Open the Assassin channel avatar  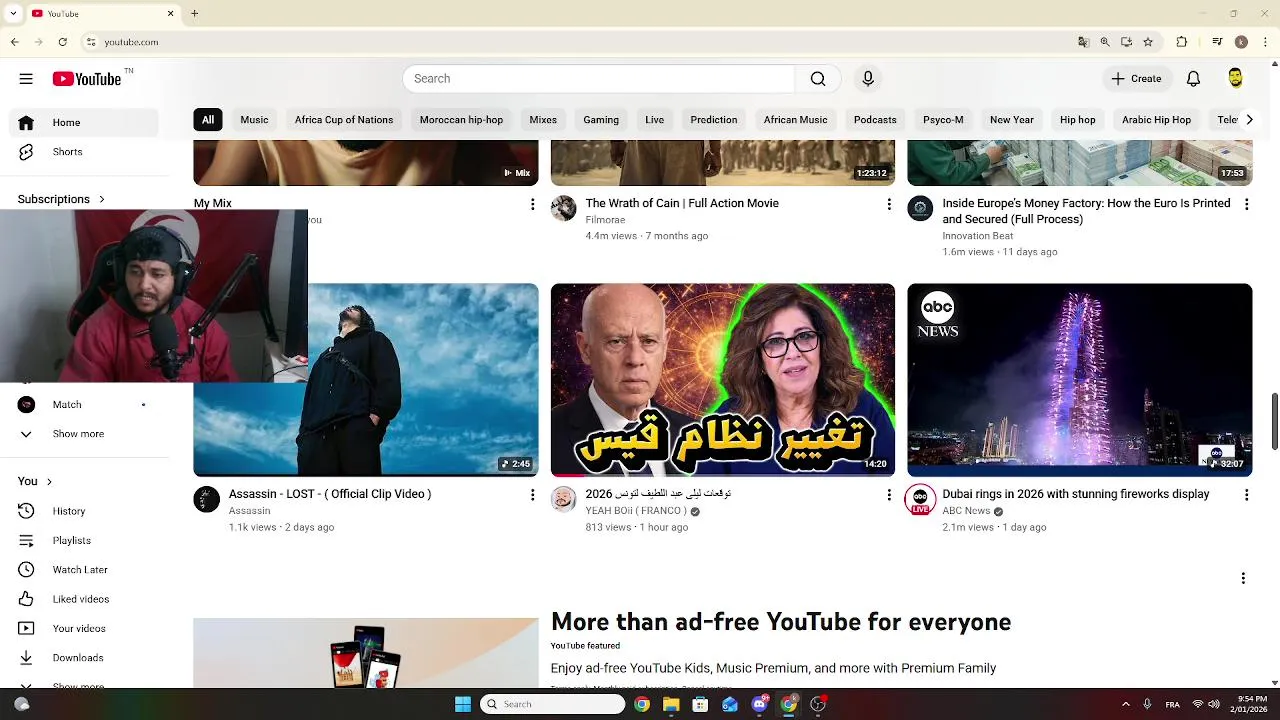[x=206, y=499]
